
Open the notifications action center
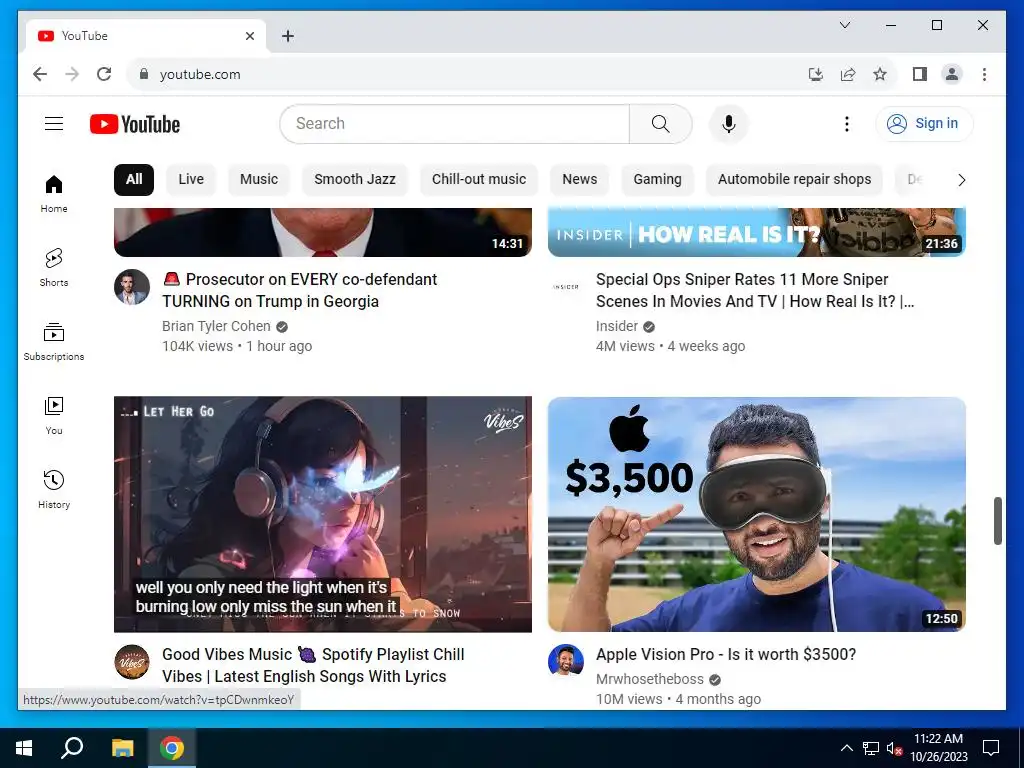point(991,748)
